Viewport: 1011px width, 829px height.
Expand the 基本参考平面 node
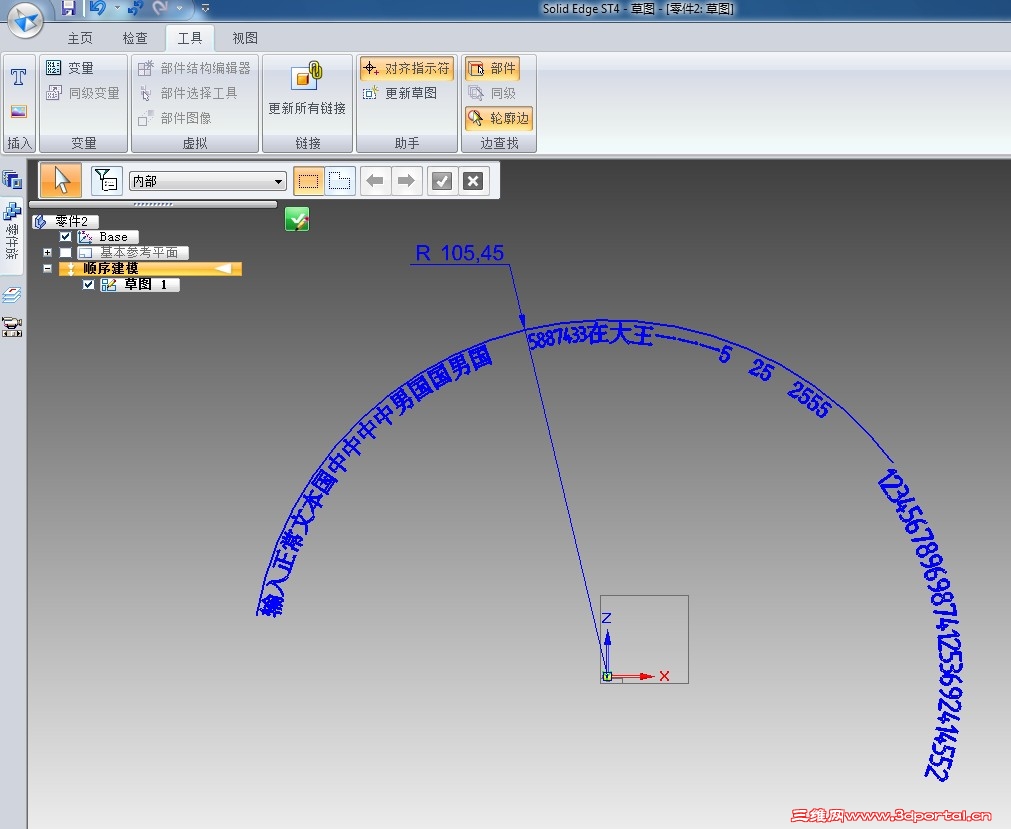47,253
